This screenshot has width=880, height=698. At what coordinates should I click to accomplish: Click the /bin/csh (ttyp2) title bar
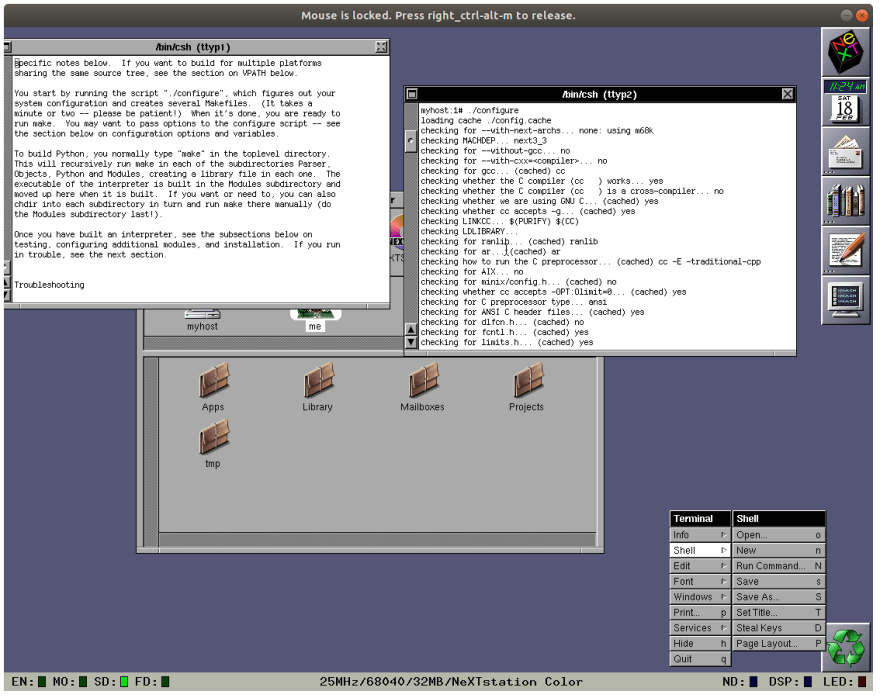600,94
